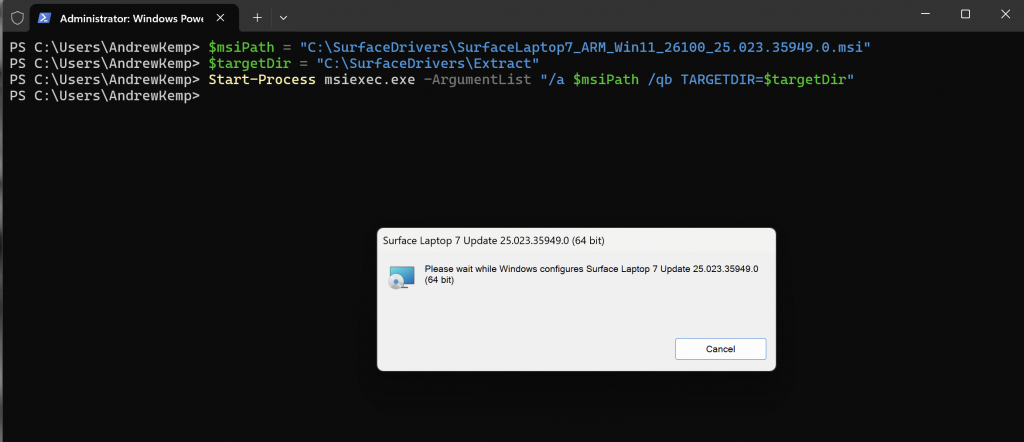Click the $msiPath assignment command line

[x=440, y=47]
